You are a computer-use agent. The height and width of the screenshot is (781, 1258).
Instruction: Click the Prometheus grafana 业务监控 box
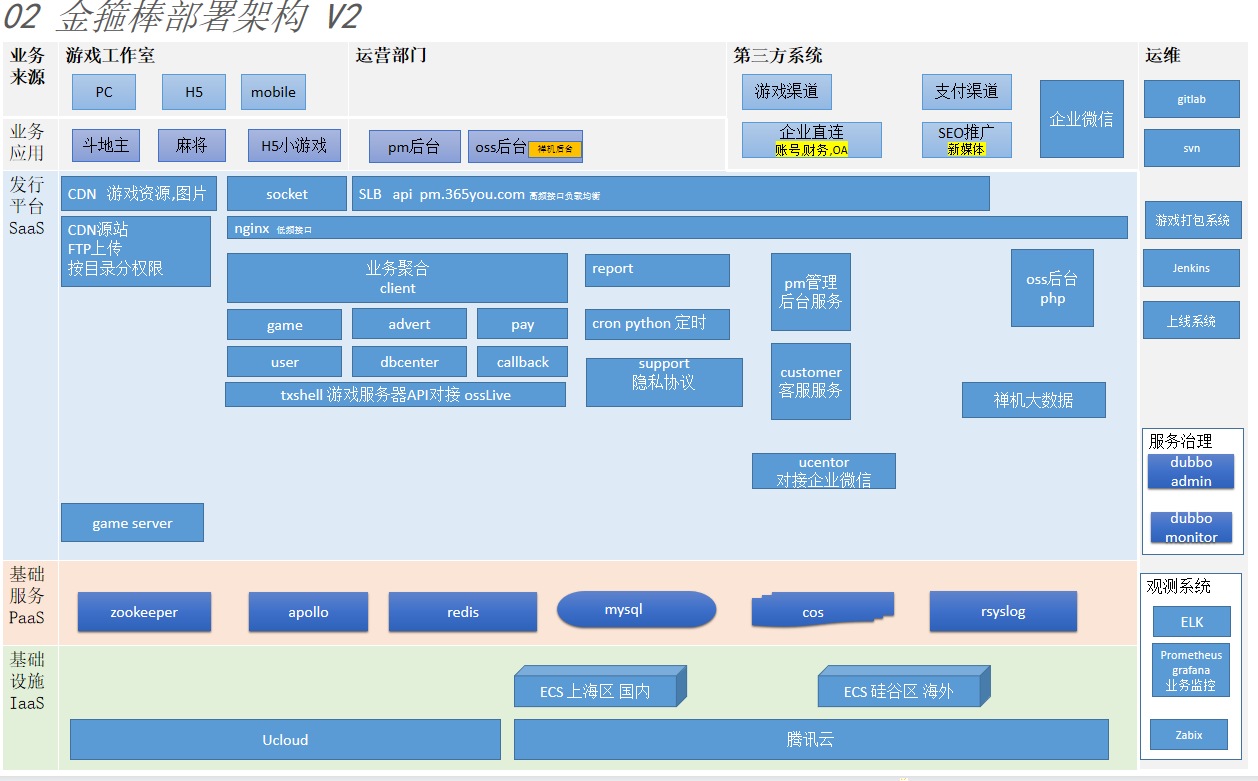tap(1191, 670)
